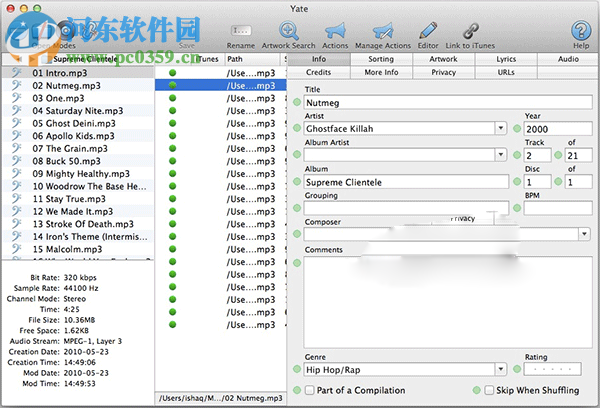This screenshot has height=408, width=600.
Task: Select 07 The Grain.mp3 in file list
Action: pos(78,149)
